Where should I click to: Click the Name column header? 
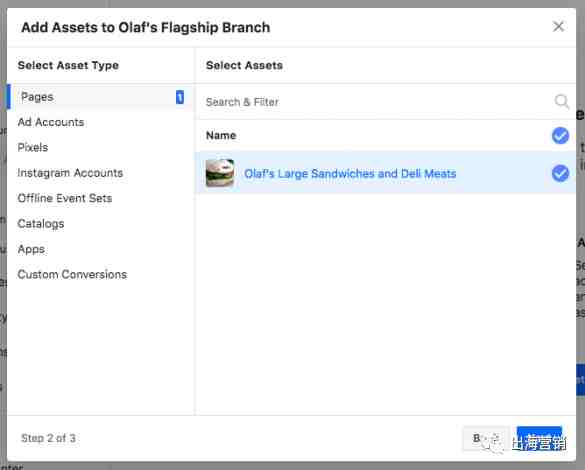tap(221, 135)
